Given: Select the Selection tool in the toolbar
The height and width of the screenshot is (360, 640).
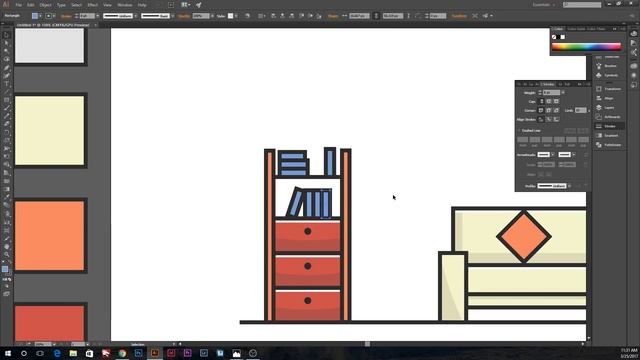Looking at the screenshot, I should point(6,35).
